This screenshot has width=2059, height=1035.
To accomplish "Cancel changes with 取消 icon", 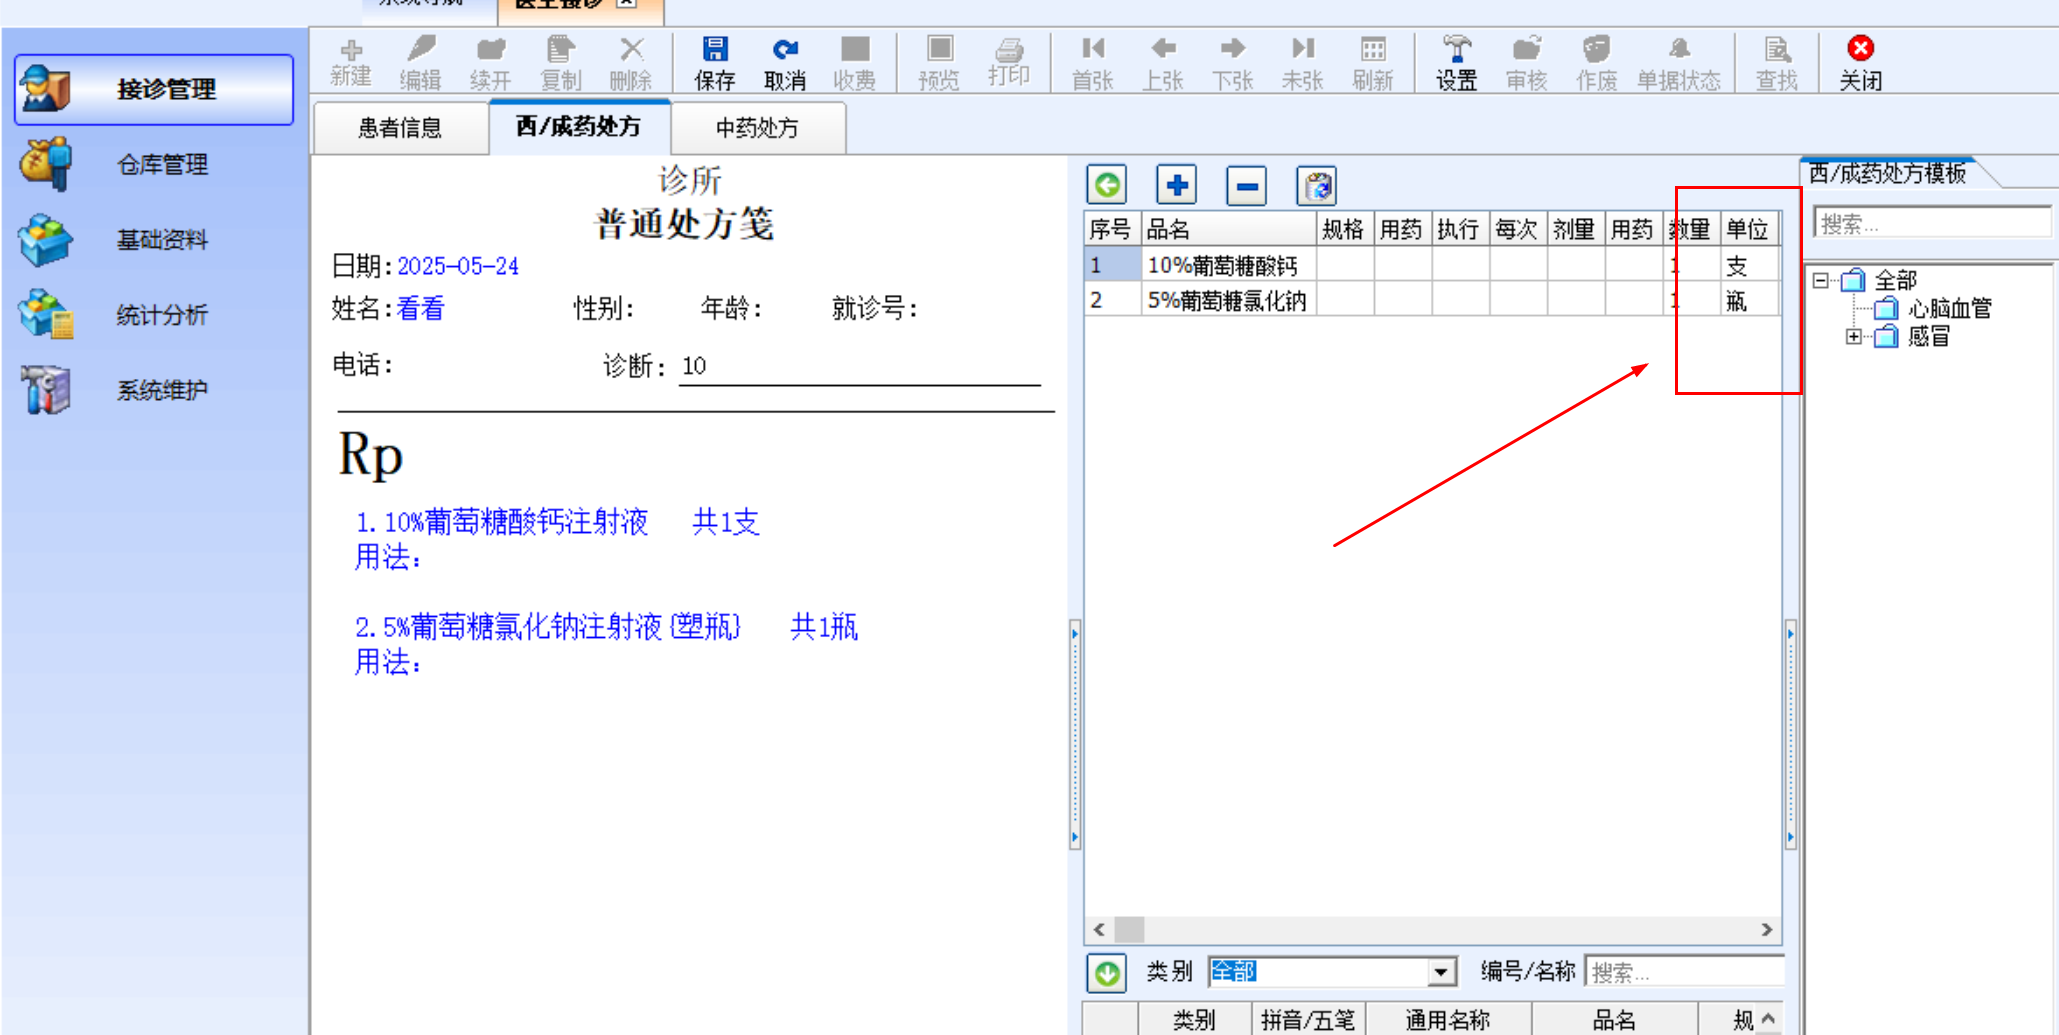I will tap(785, 64).
